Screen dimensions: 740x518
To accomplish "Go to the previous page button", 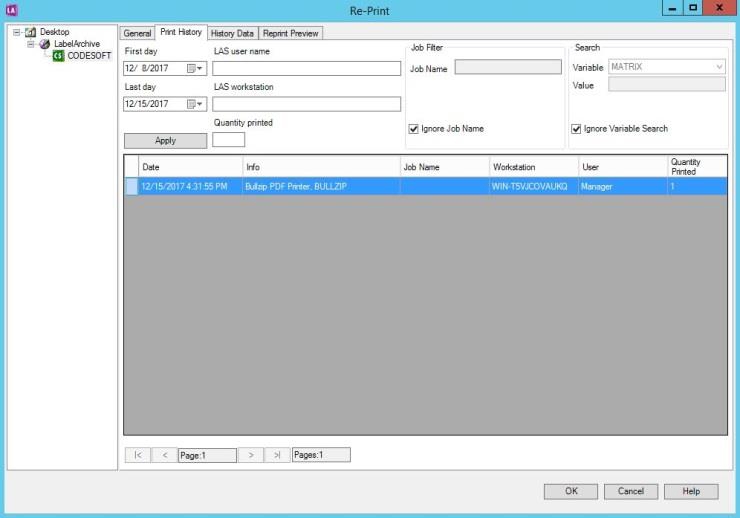I will coord(165,455).
